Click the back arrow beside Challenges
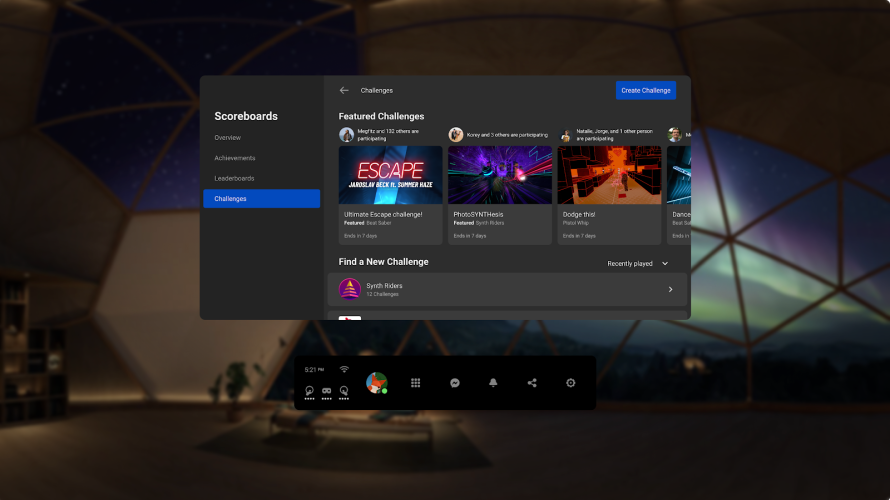Viewport: 890px width, 500px height. click(344, 90)
